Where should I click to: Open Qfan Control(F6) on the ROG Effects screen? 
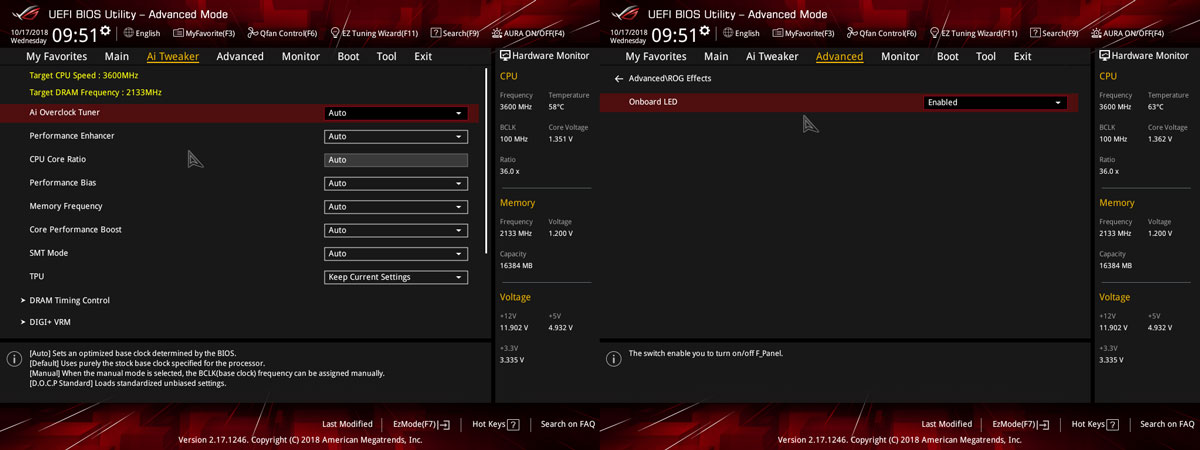[882, 33]
